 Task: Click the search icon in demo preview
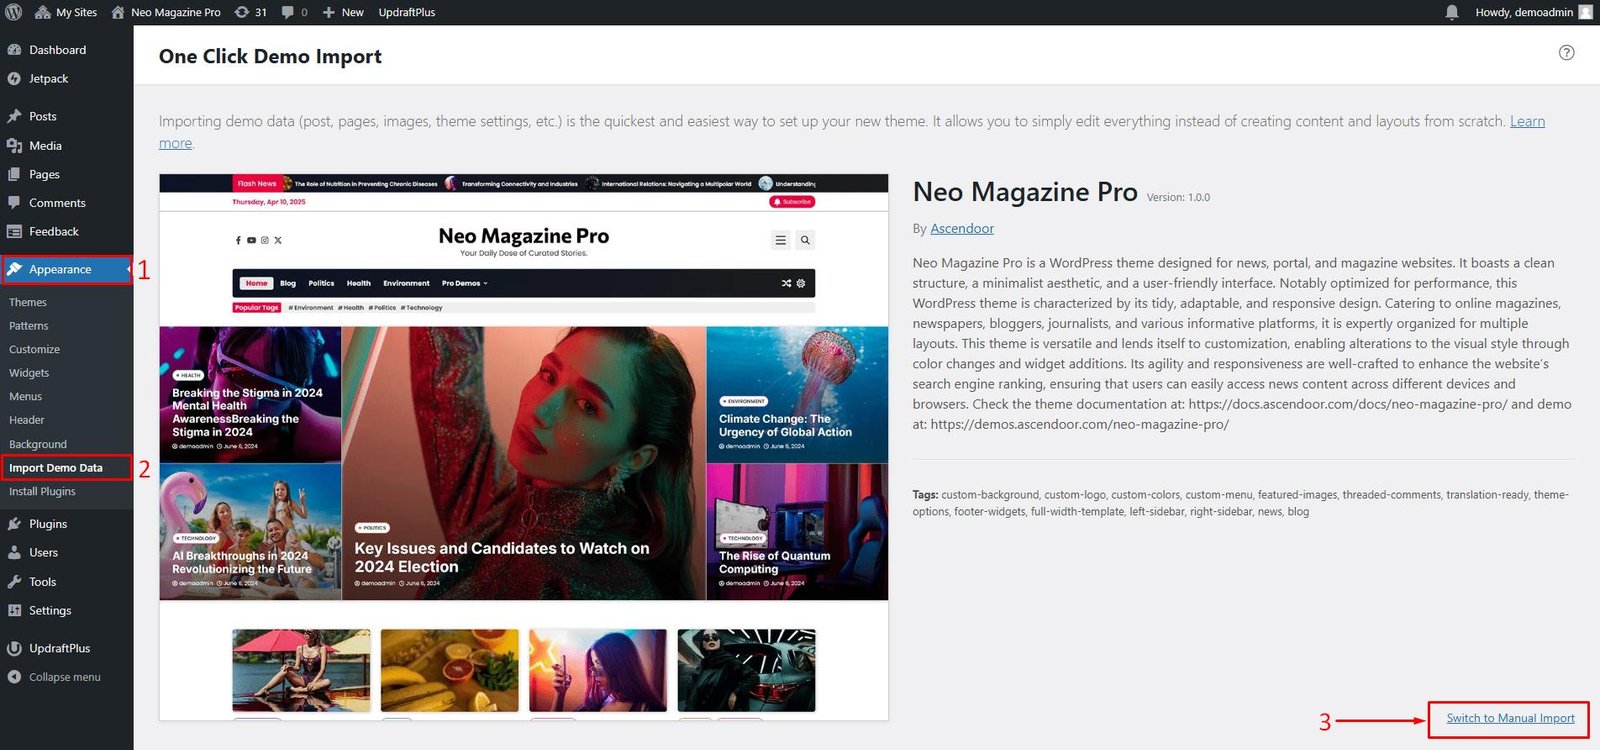[x=805, y=240]
